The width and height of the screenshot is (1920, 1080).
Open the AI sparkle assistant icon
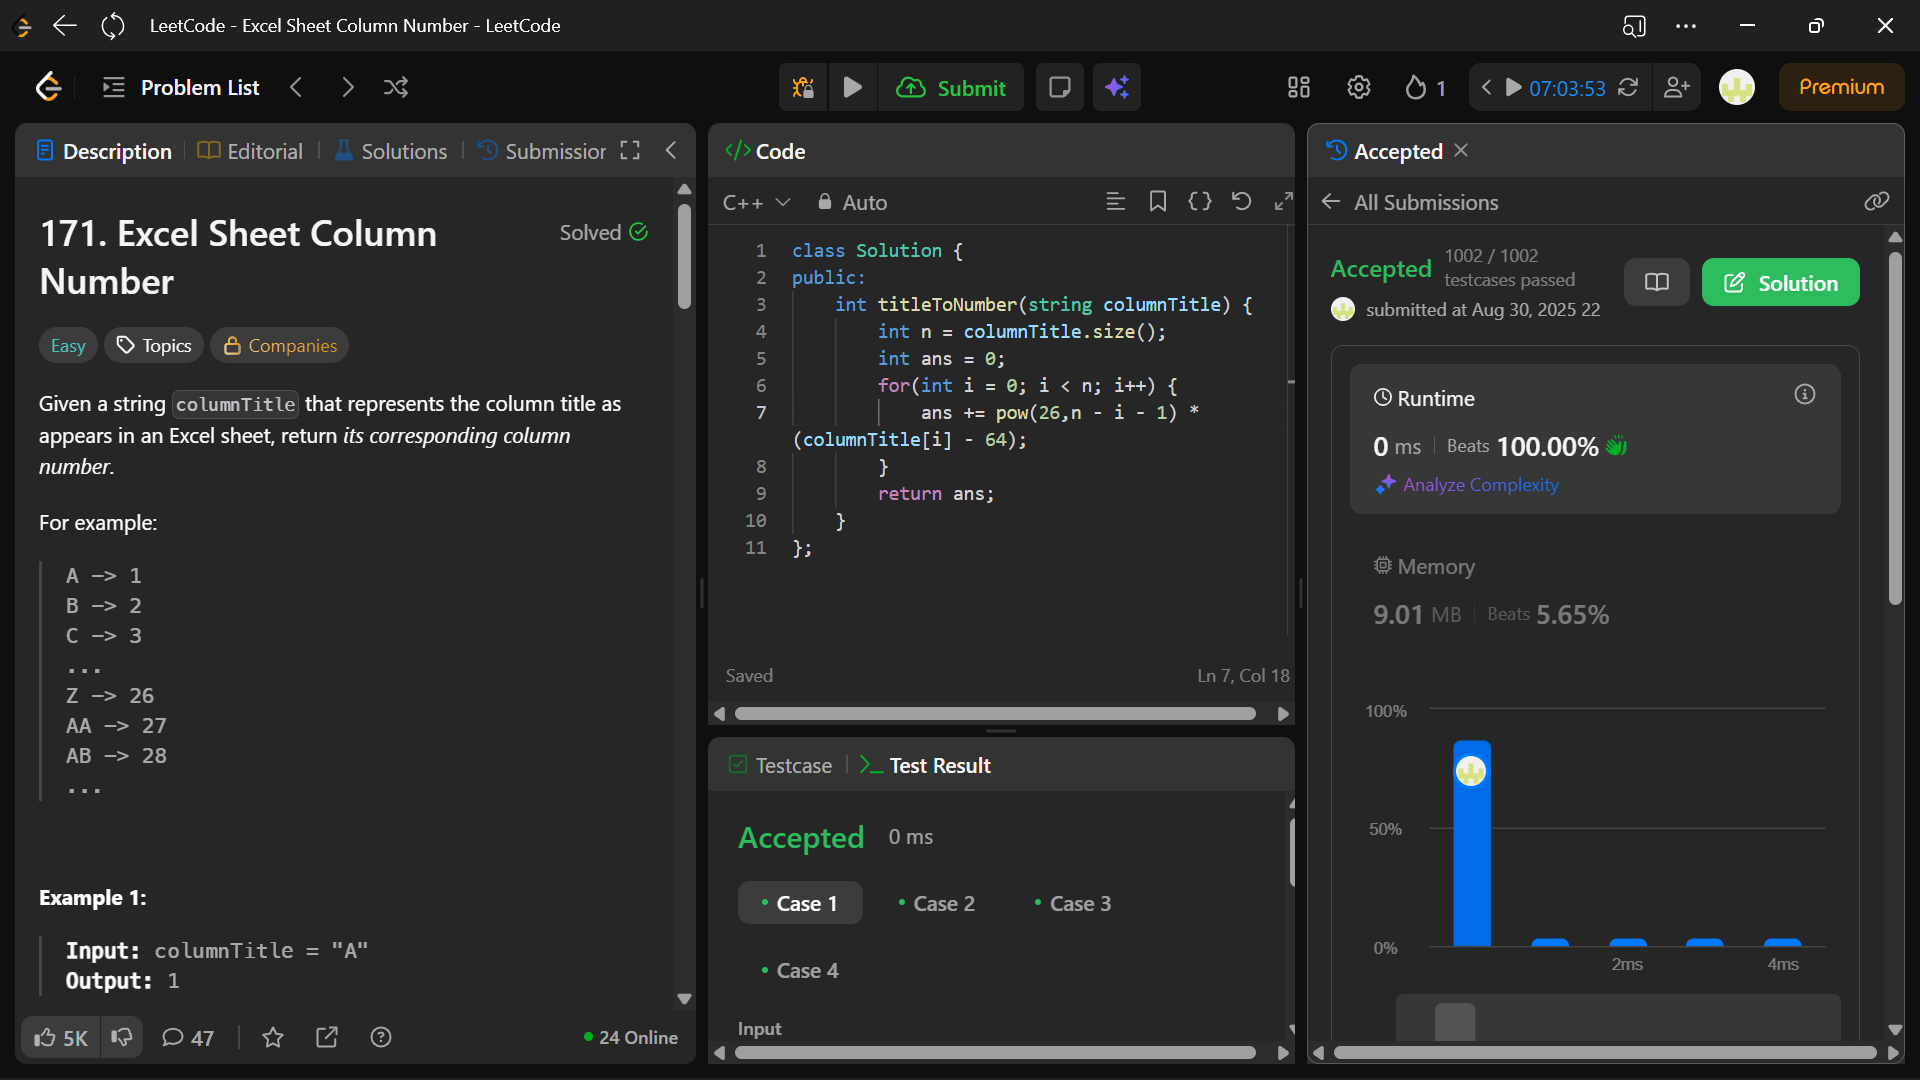[1117, 88]
